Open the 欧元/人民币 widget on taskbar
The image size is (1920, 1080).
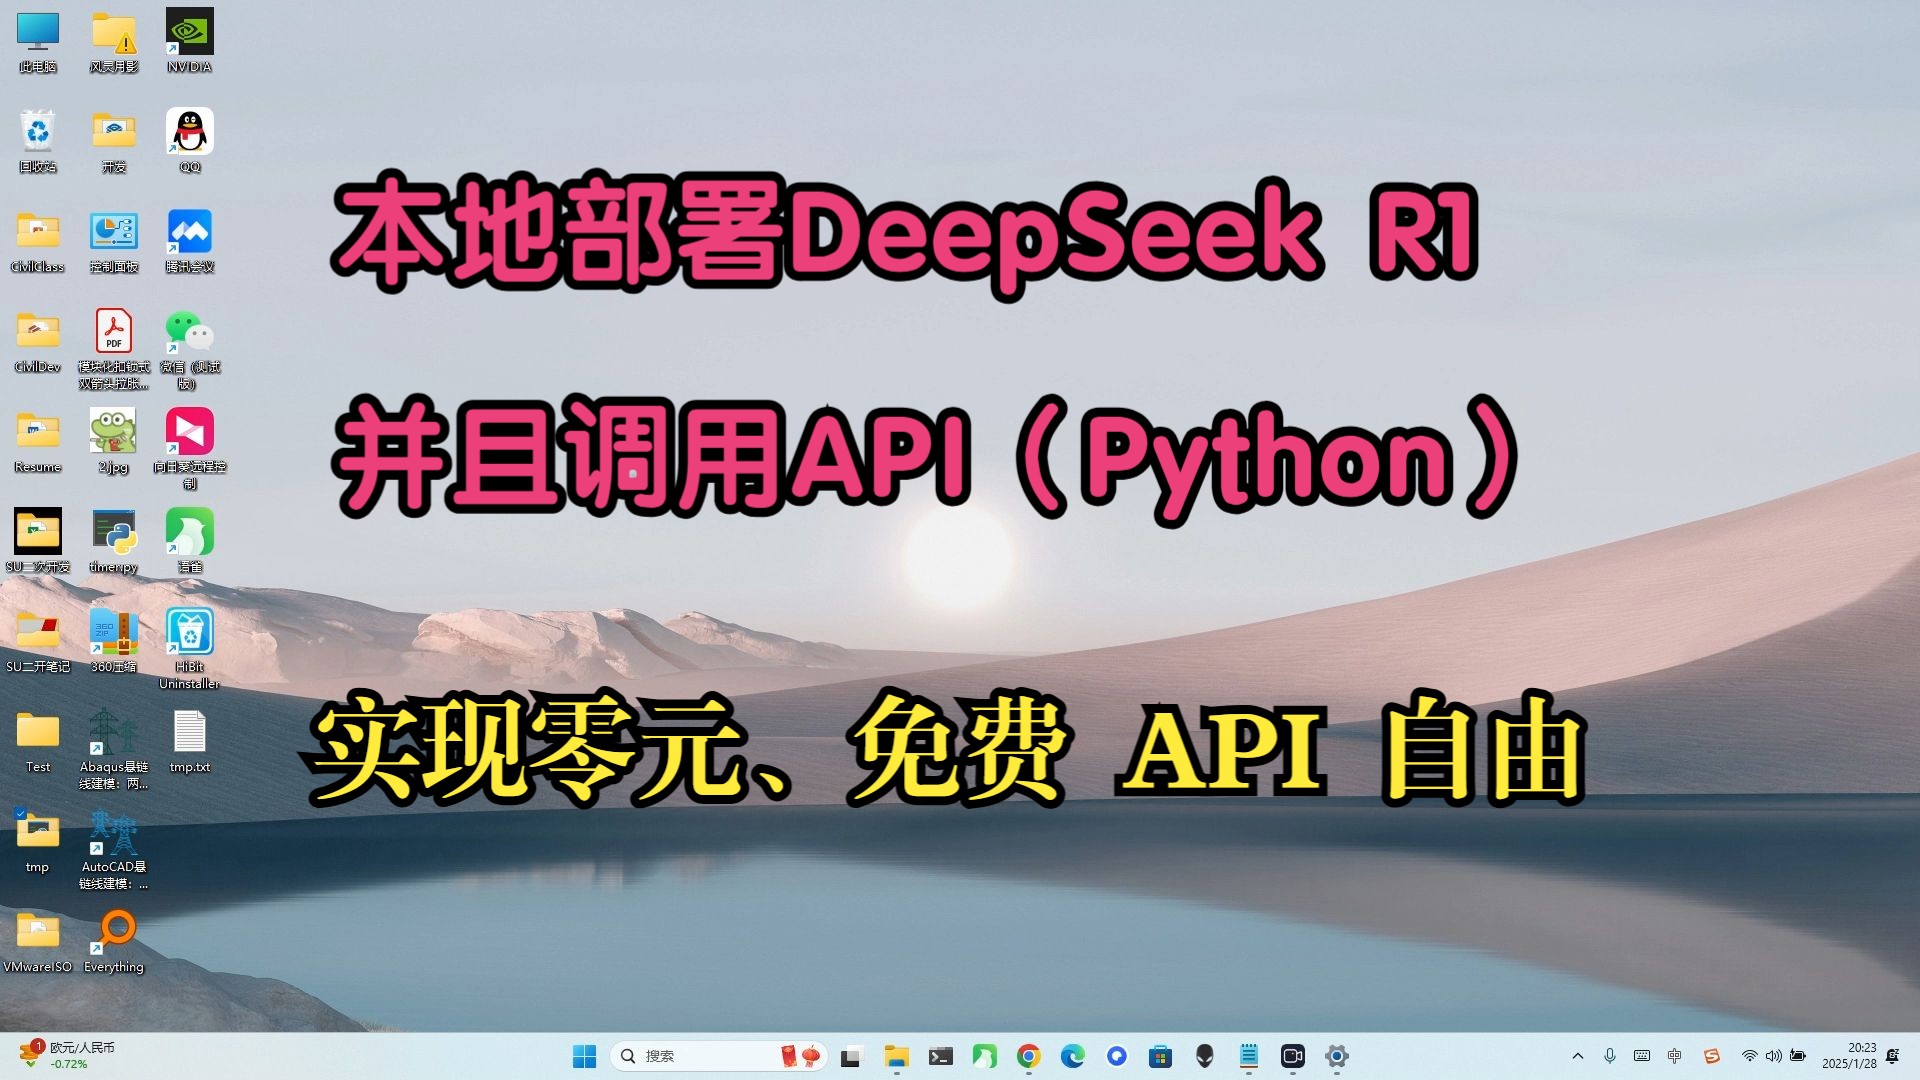pos(68,1055)
